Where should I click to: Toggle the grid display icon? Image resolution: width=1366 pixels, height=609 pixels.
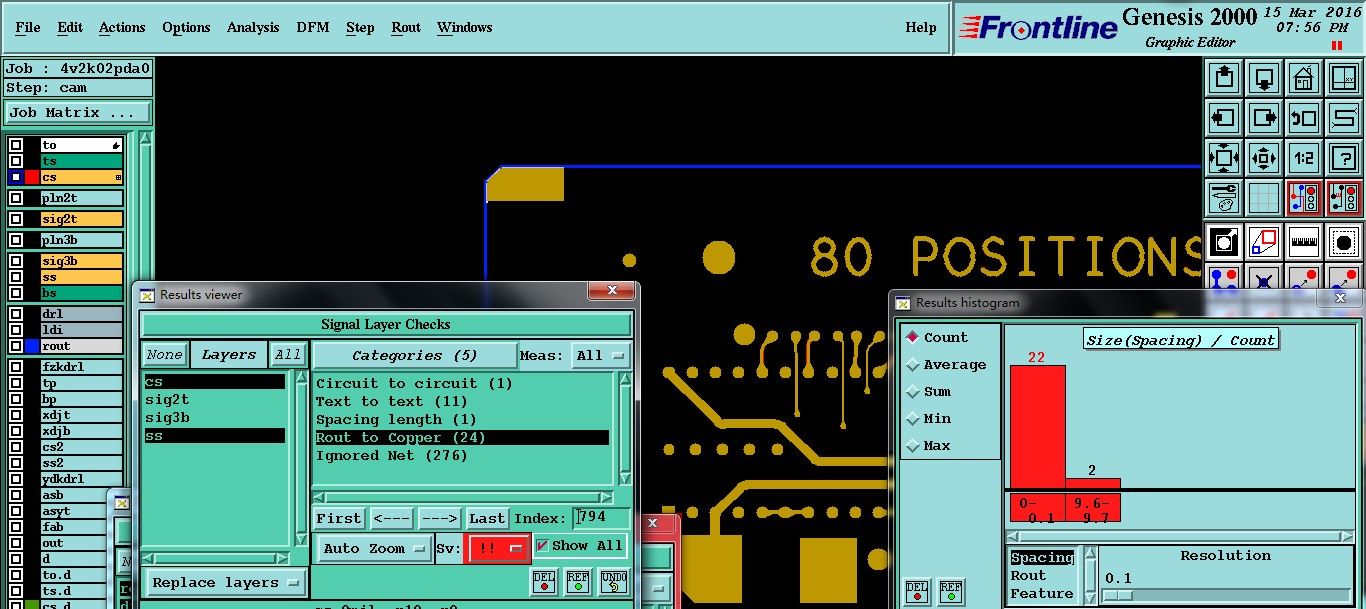pyautogui.click(x=1264, y=198)
